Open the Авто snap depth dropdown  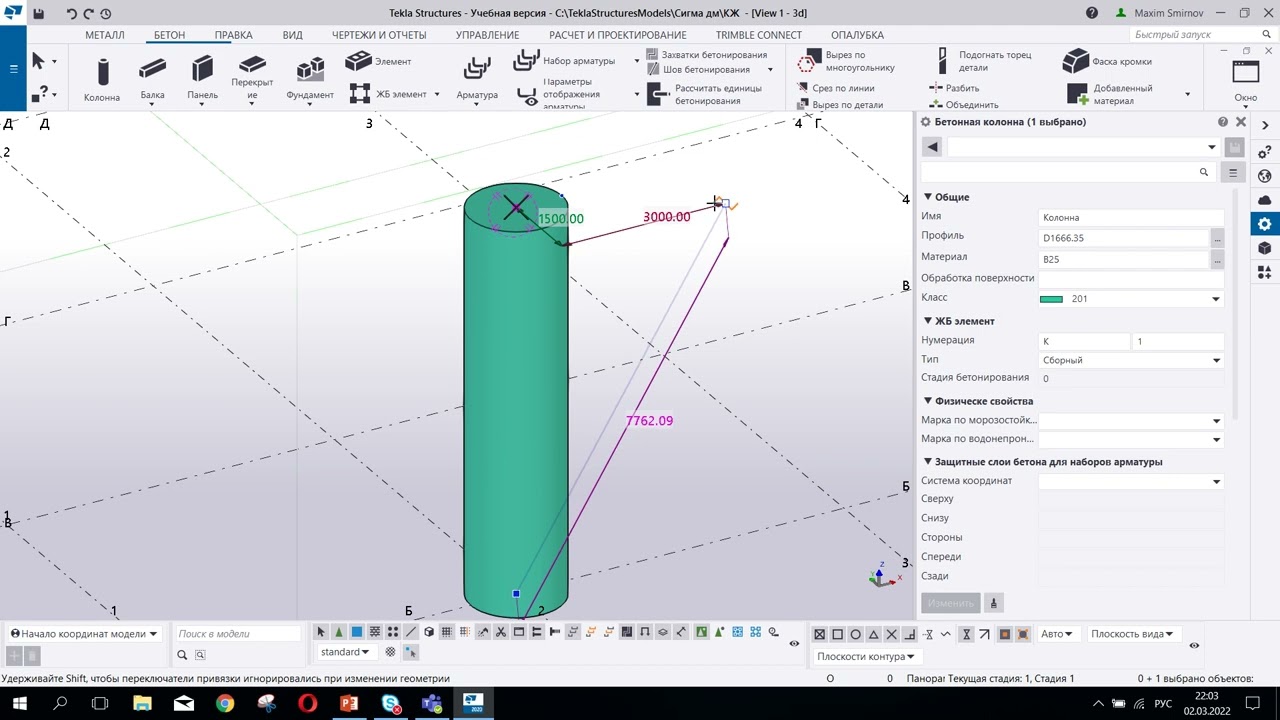click(1057, 634)
